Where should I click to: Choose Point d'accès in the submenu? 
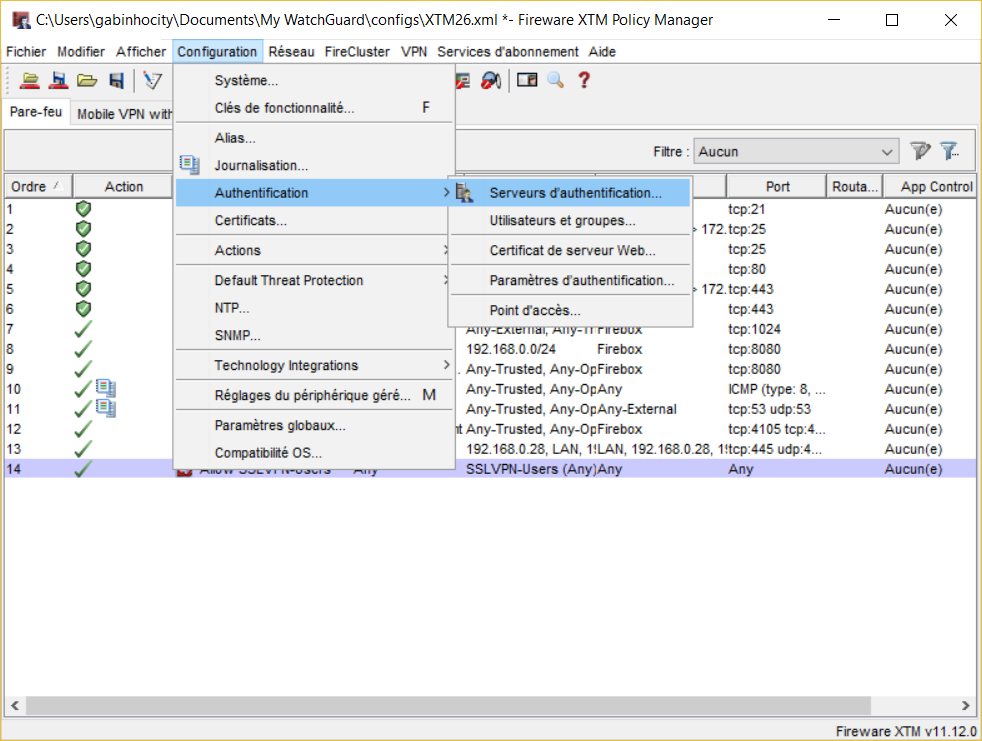click(x=571, y=311)
